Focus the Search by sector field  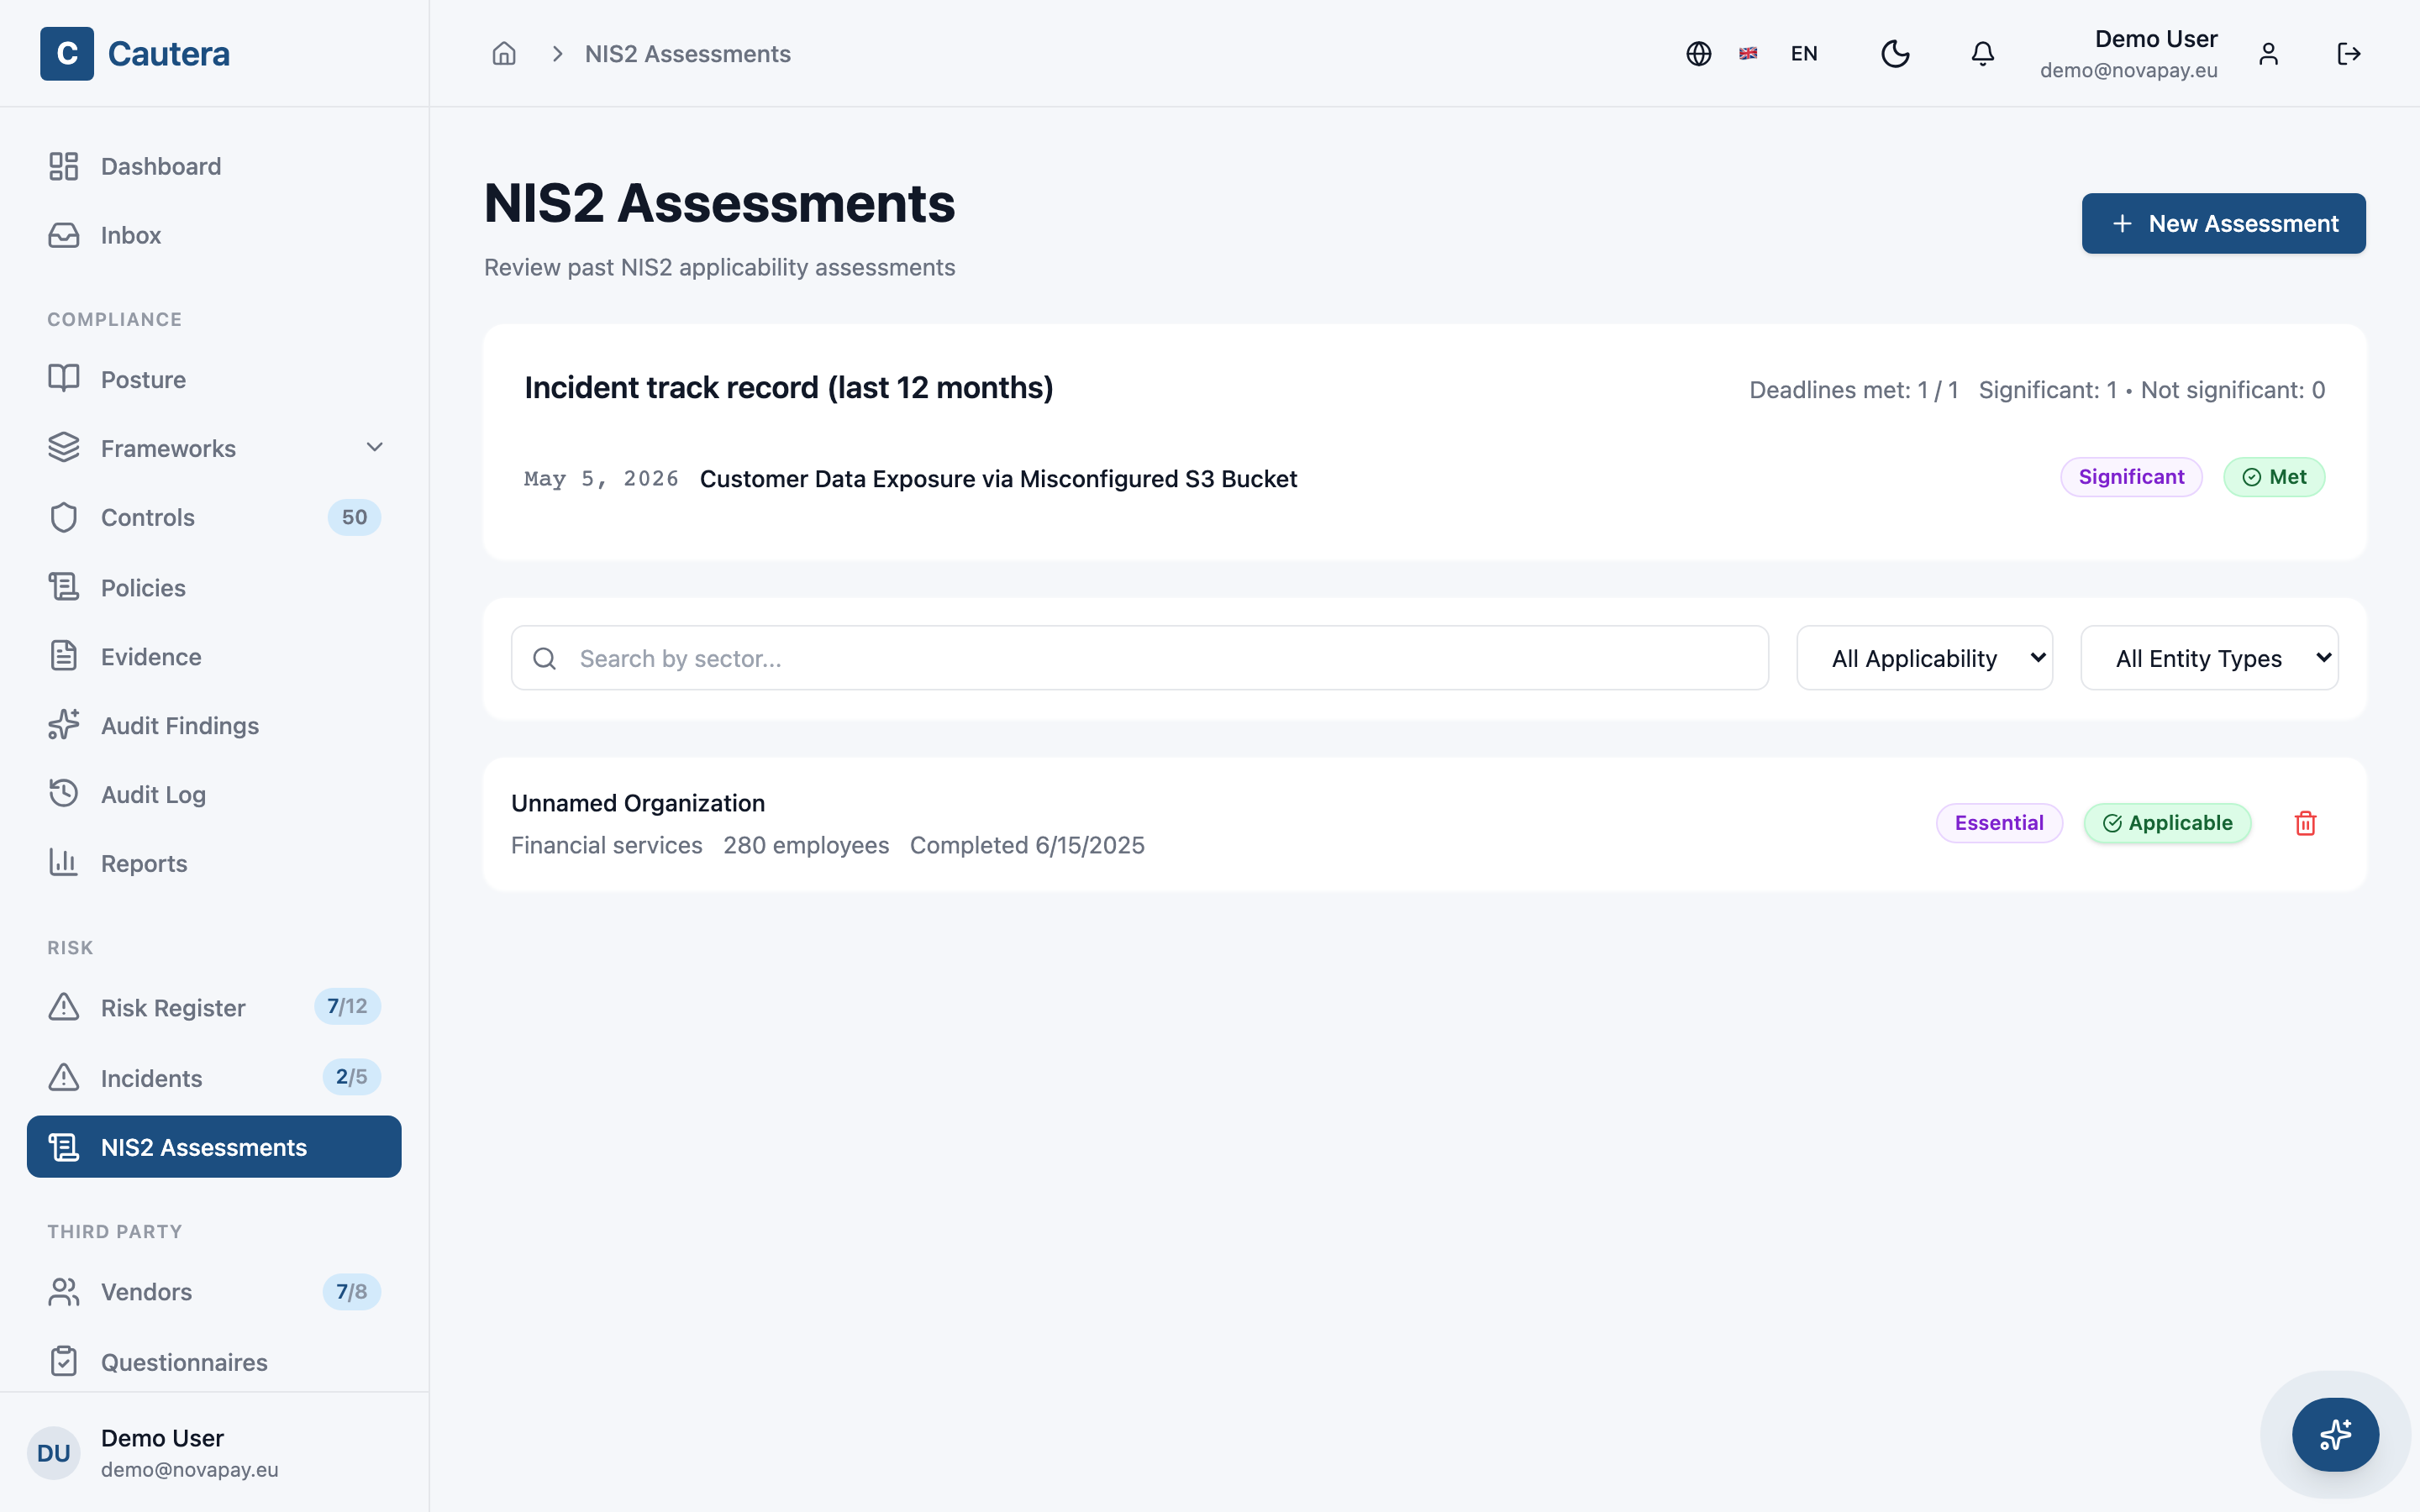[x=1139, y=658]
